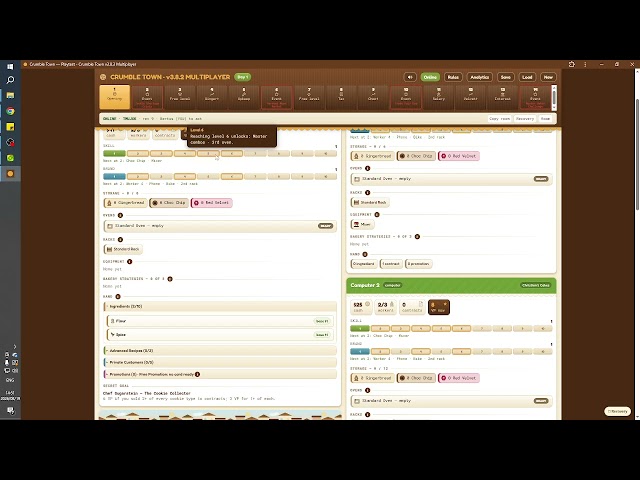Click the Day 1 badge
This screenshot has width=640, height=480.
242,77
